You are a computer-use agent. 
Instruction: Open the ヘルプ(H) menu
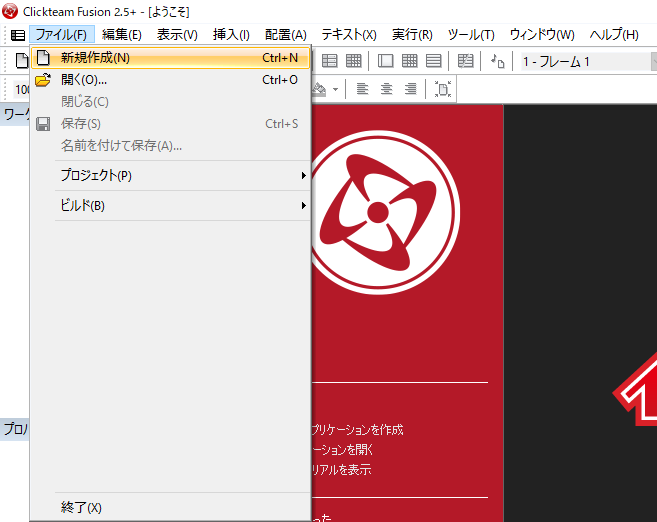614,34
